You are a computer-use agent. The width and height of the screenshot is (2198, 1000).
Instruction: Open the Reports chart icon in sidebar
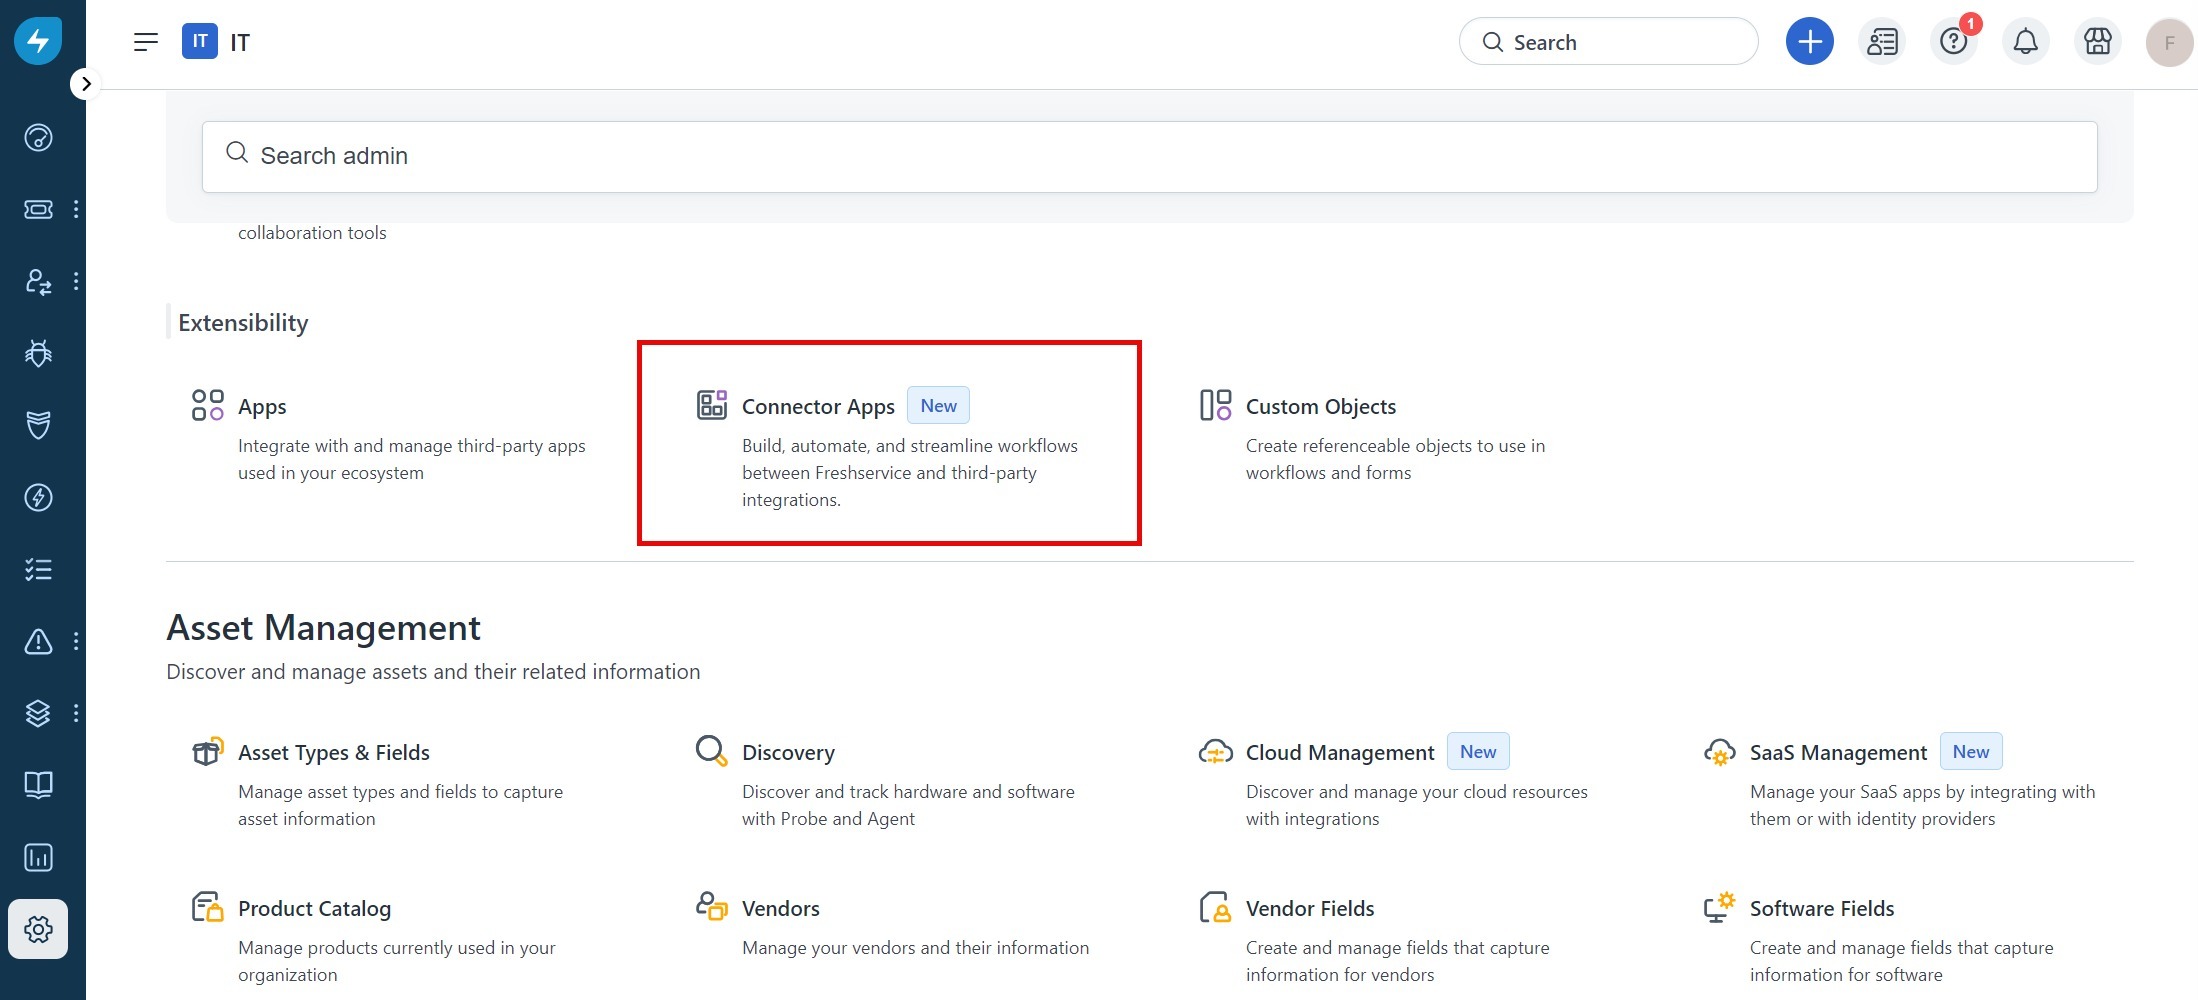[x=38, y=857]
